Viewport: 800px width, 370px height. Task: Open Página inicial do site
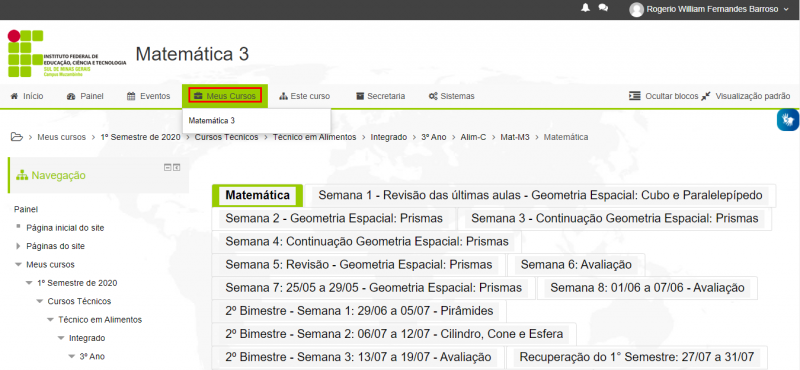click(x=65, y=228)
